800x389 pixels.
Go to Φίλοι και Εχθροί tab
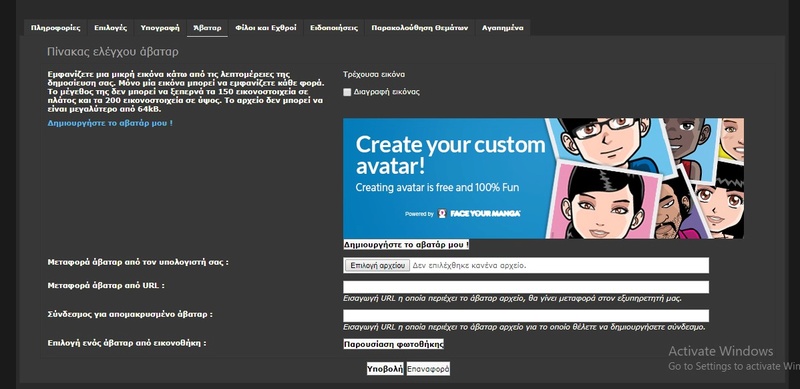(x=266, y=28)
